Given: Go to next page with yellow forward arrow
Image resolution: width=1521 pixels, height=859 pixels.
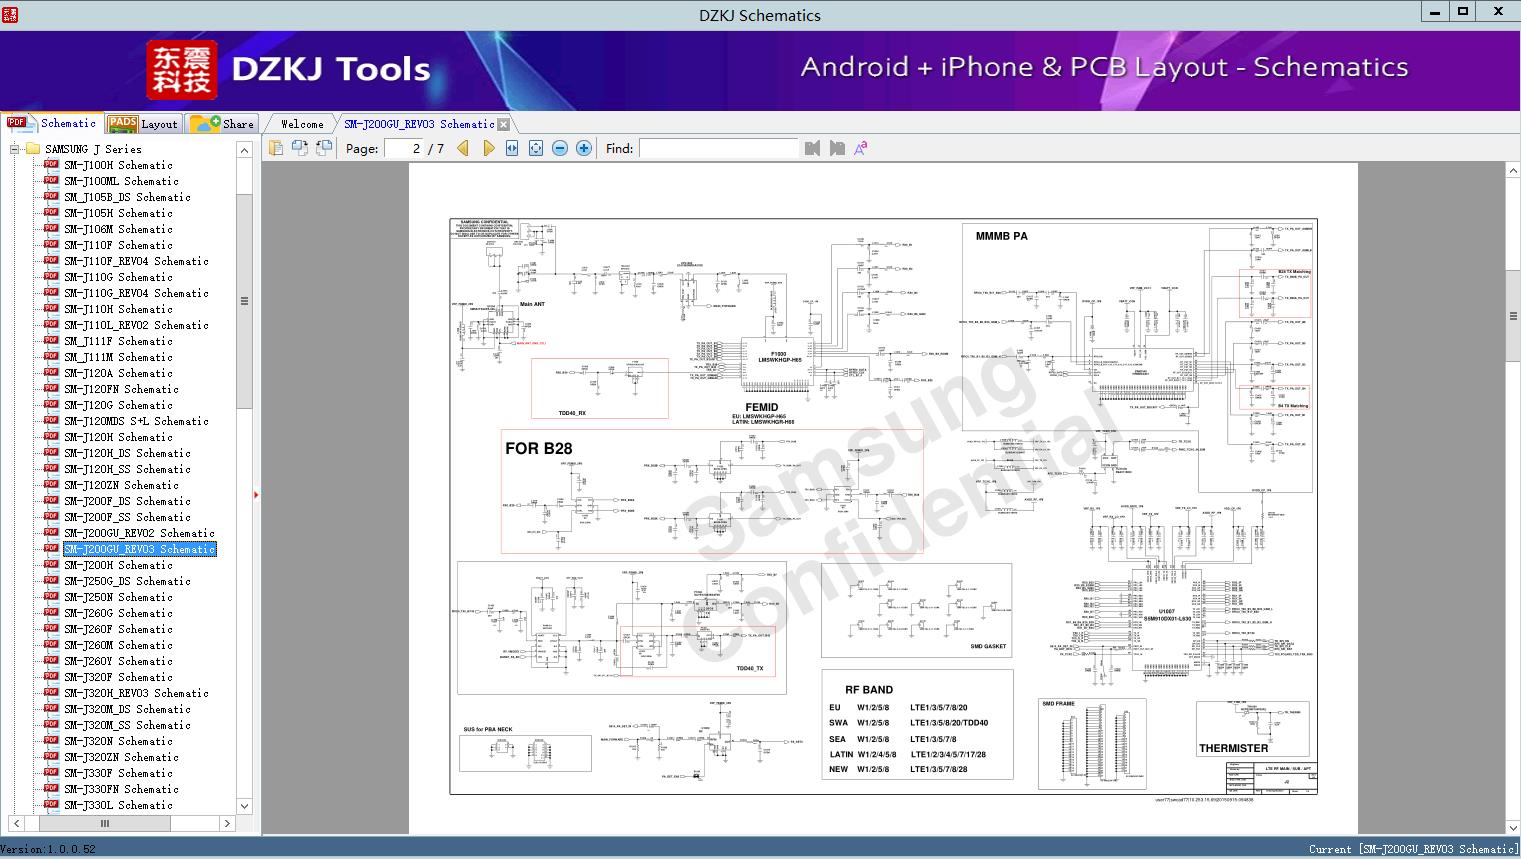Looking at the screenshot, I should click(488, 148).
